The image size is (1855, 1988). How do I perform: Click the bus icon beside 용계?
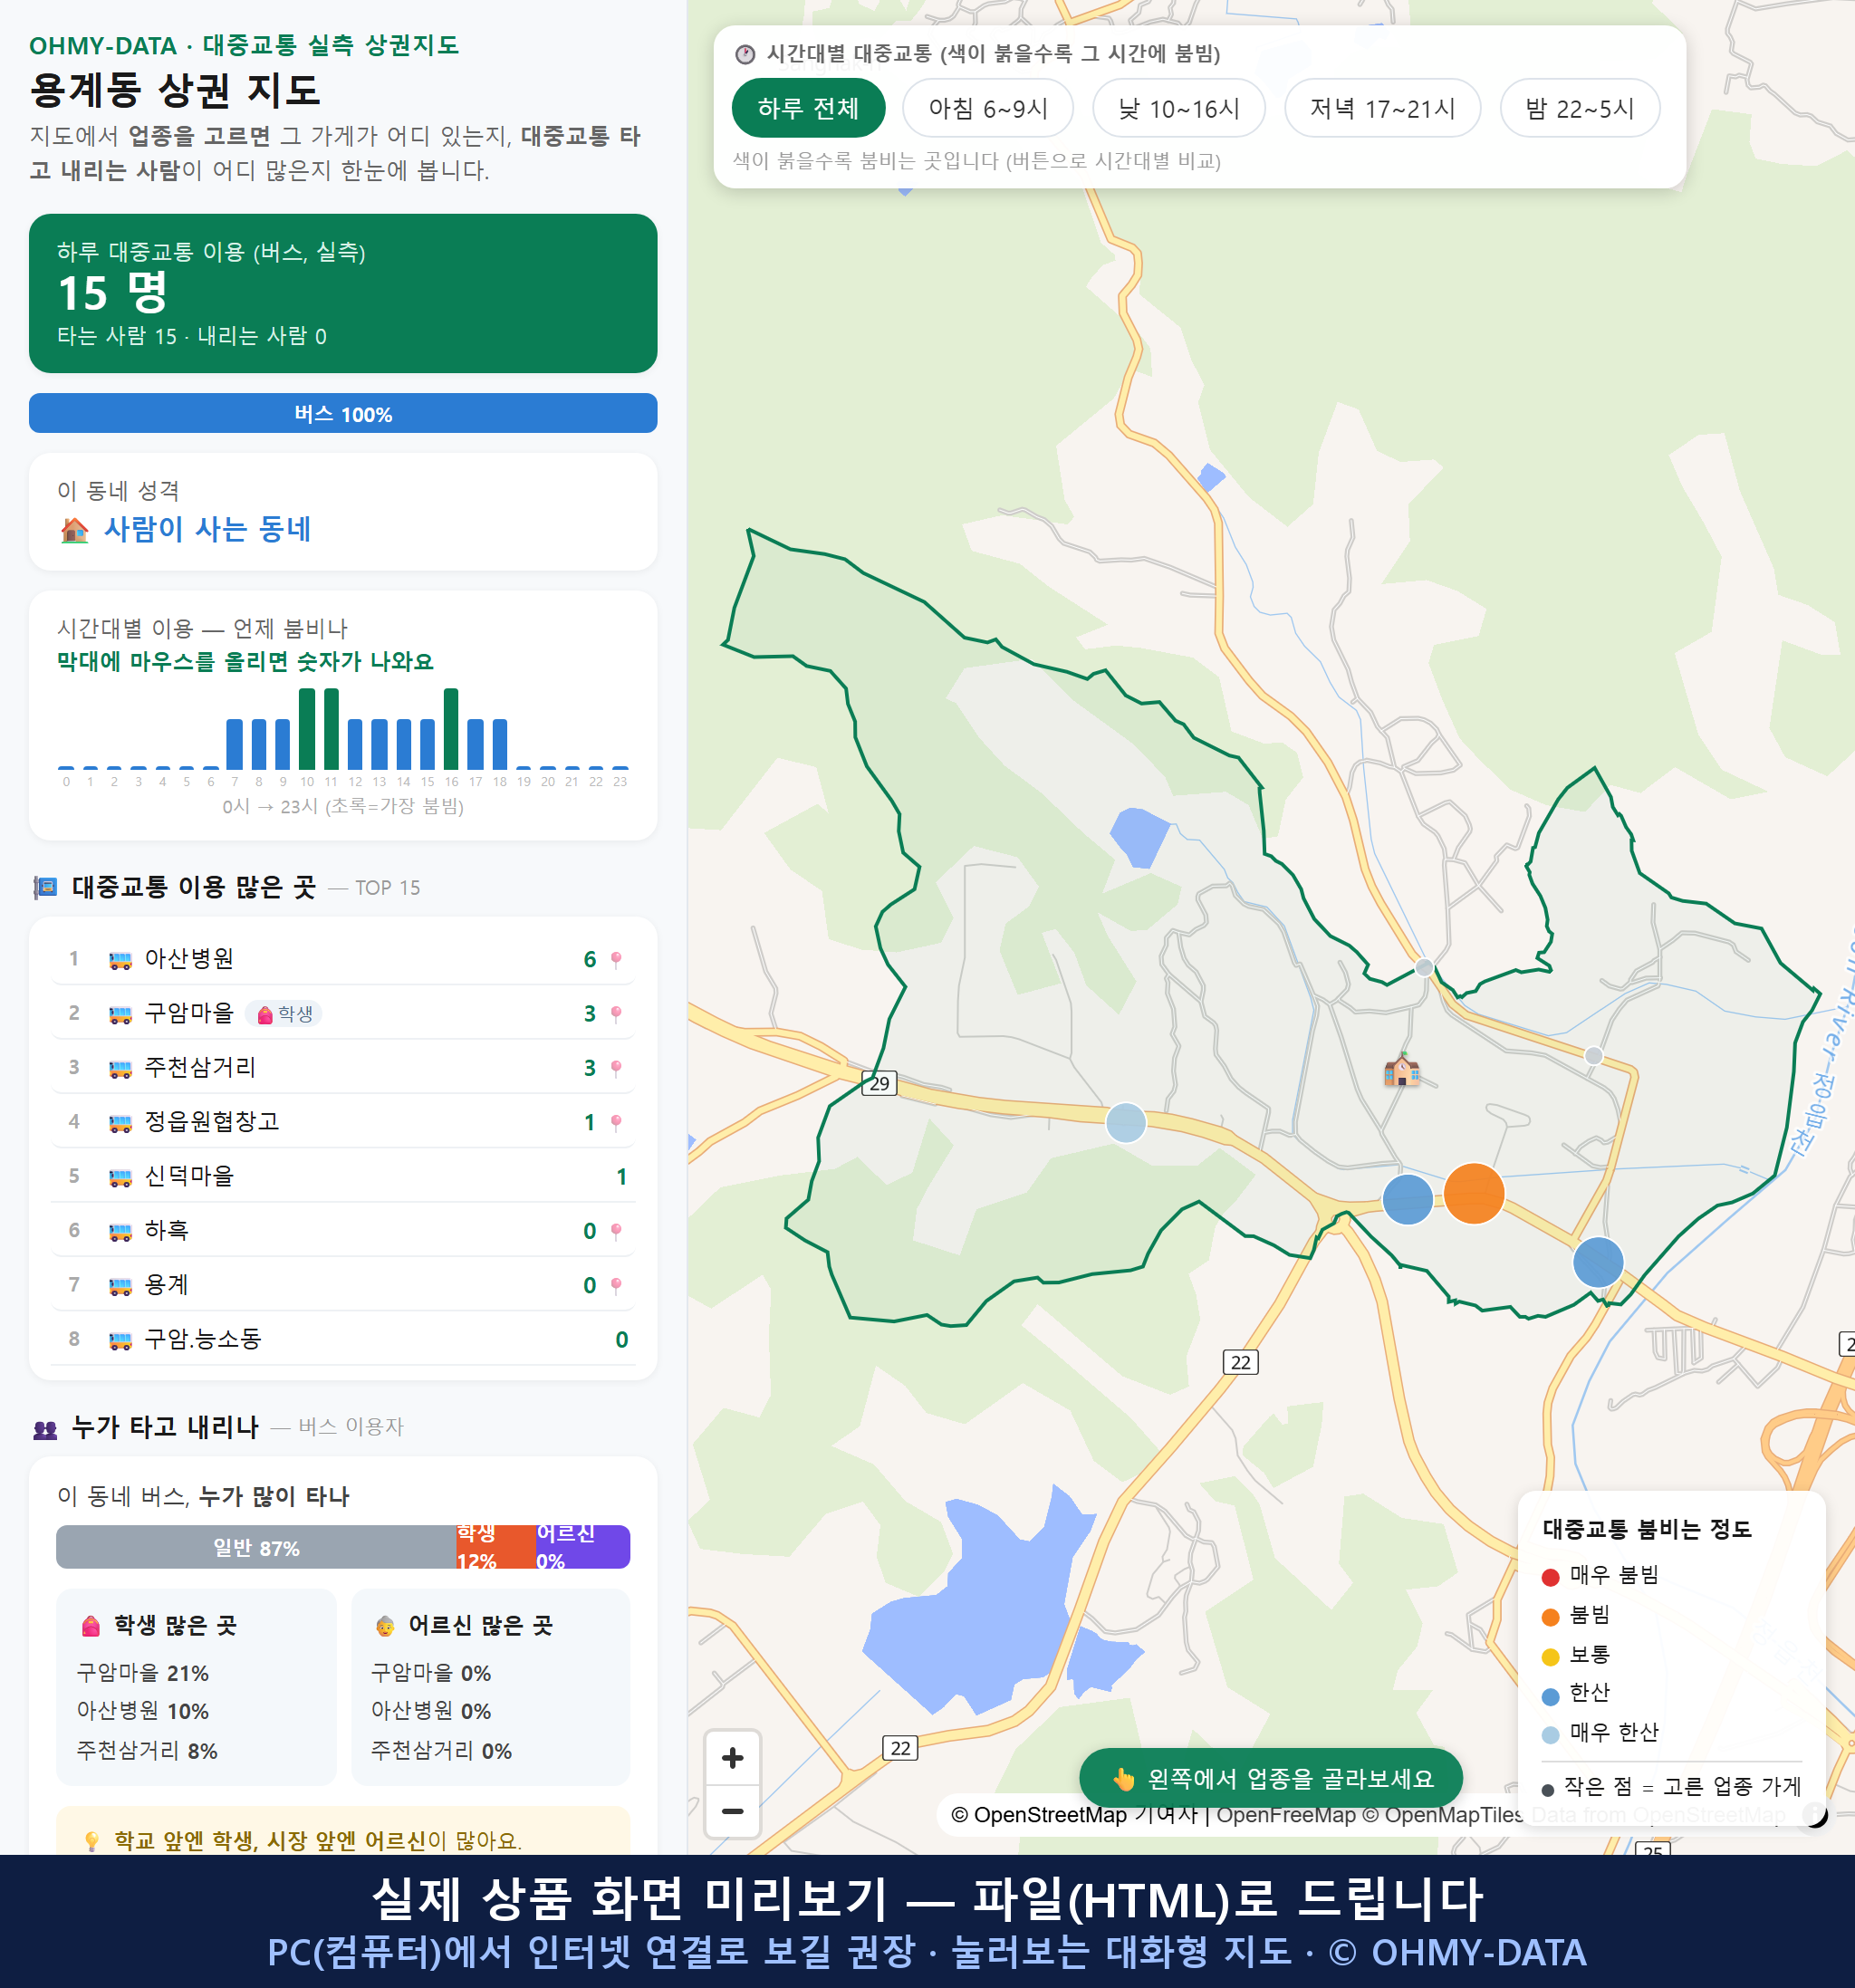pos(120,1286)
